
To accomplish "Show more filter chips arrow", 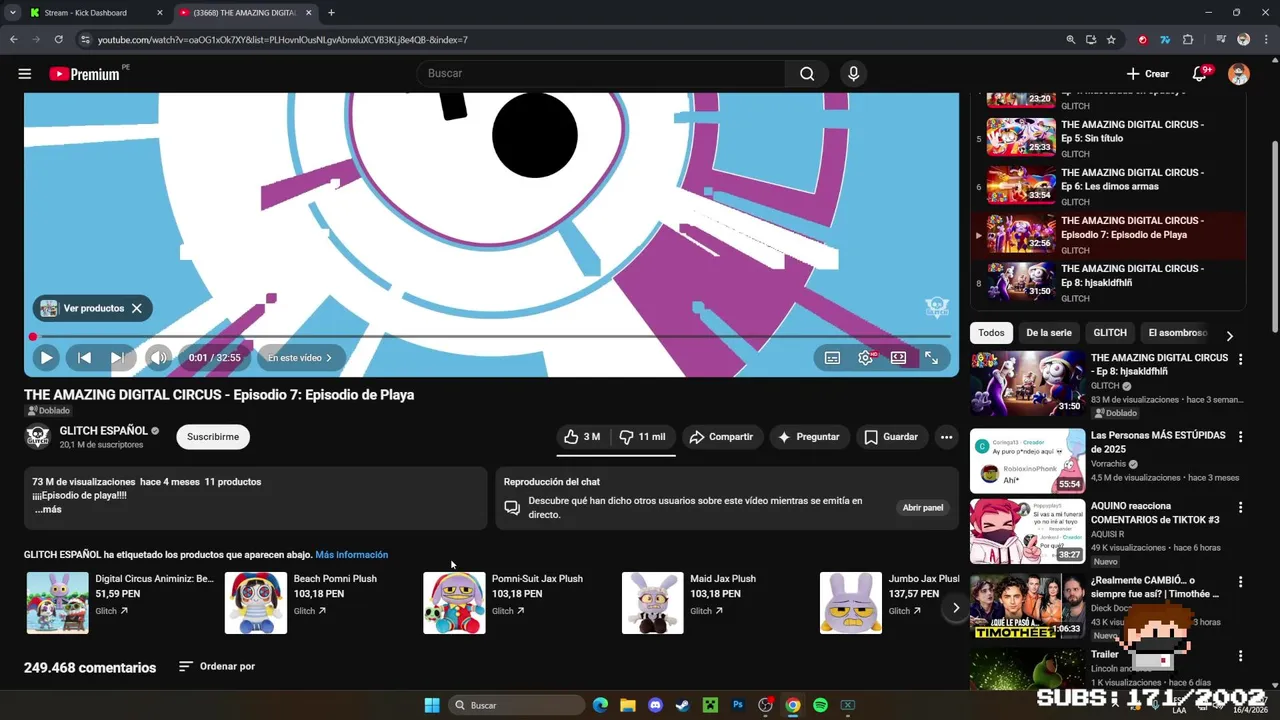I will pyautogui.click(x=1230, y=336).
